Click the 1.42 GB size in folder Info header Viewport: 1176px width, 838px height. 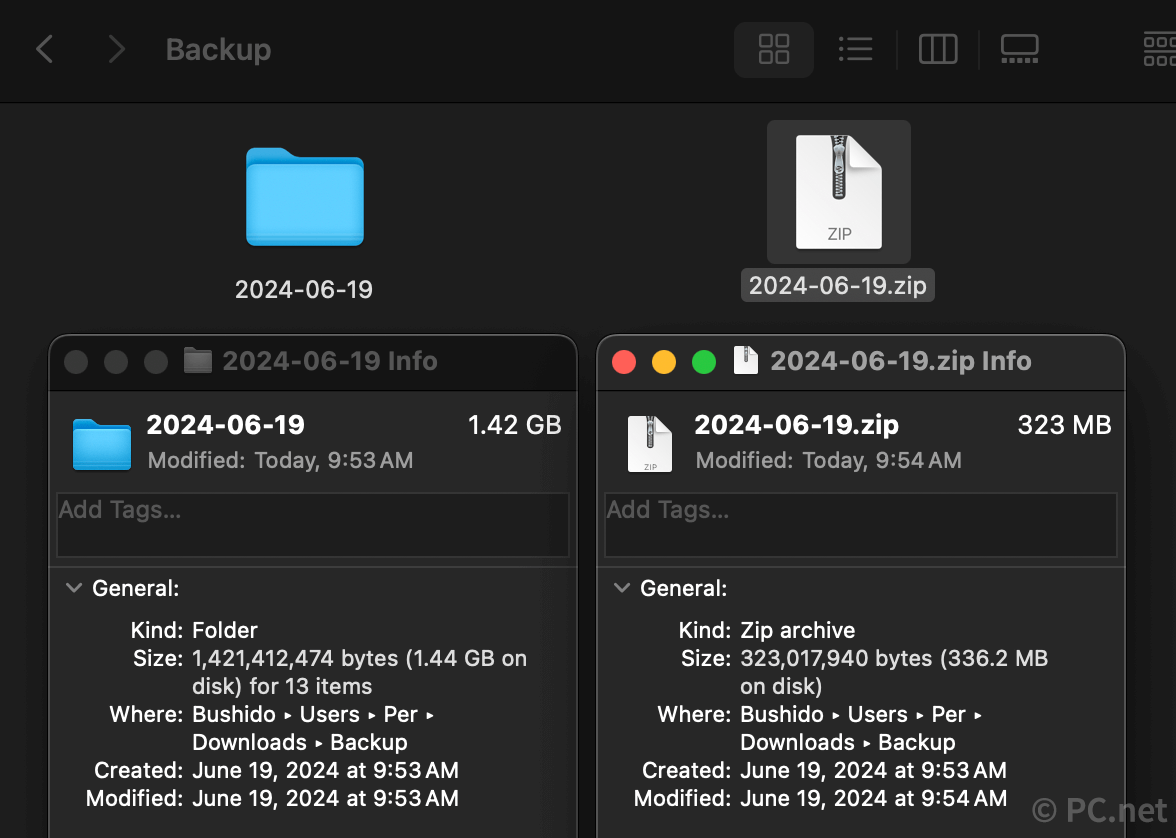click(514, 425)
